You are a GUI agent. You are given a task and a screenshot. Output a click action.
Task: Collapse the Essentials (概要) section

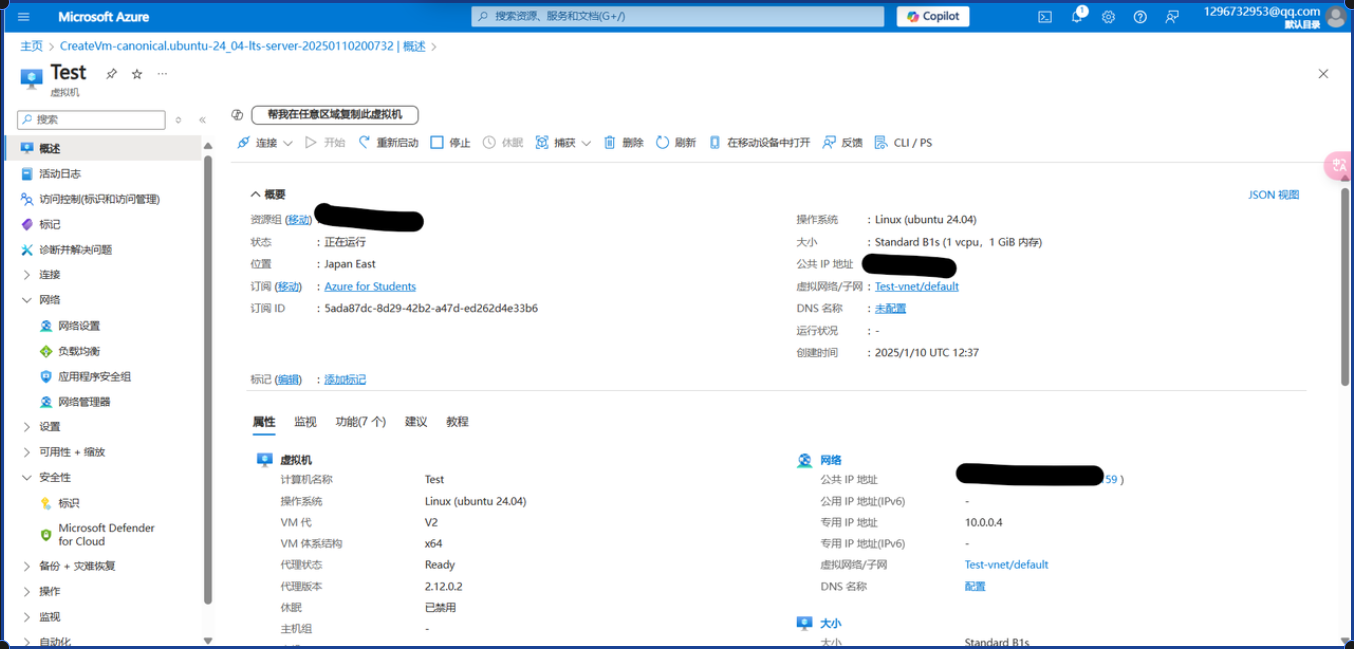coord(268,194)
